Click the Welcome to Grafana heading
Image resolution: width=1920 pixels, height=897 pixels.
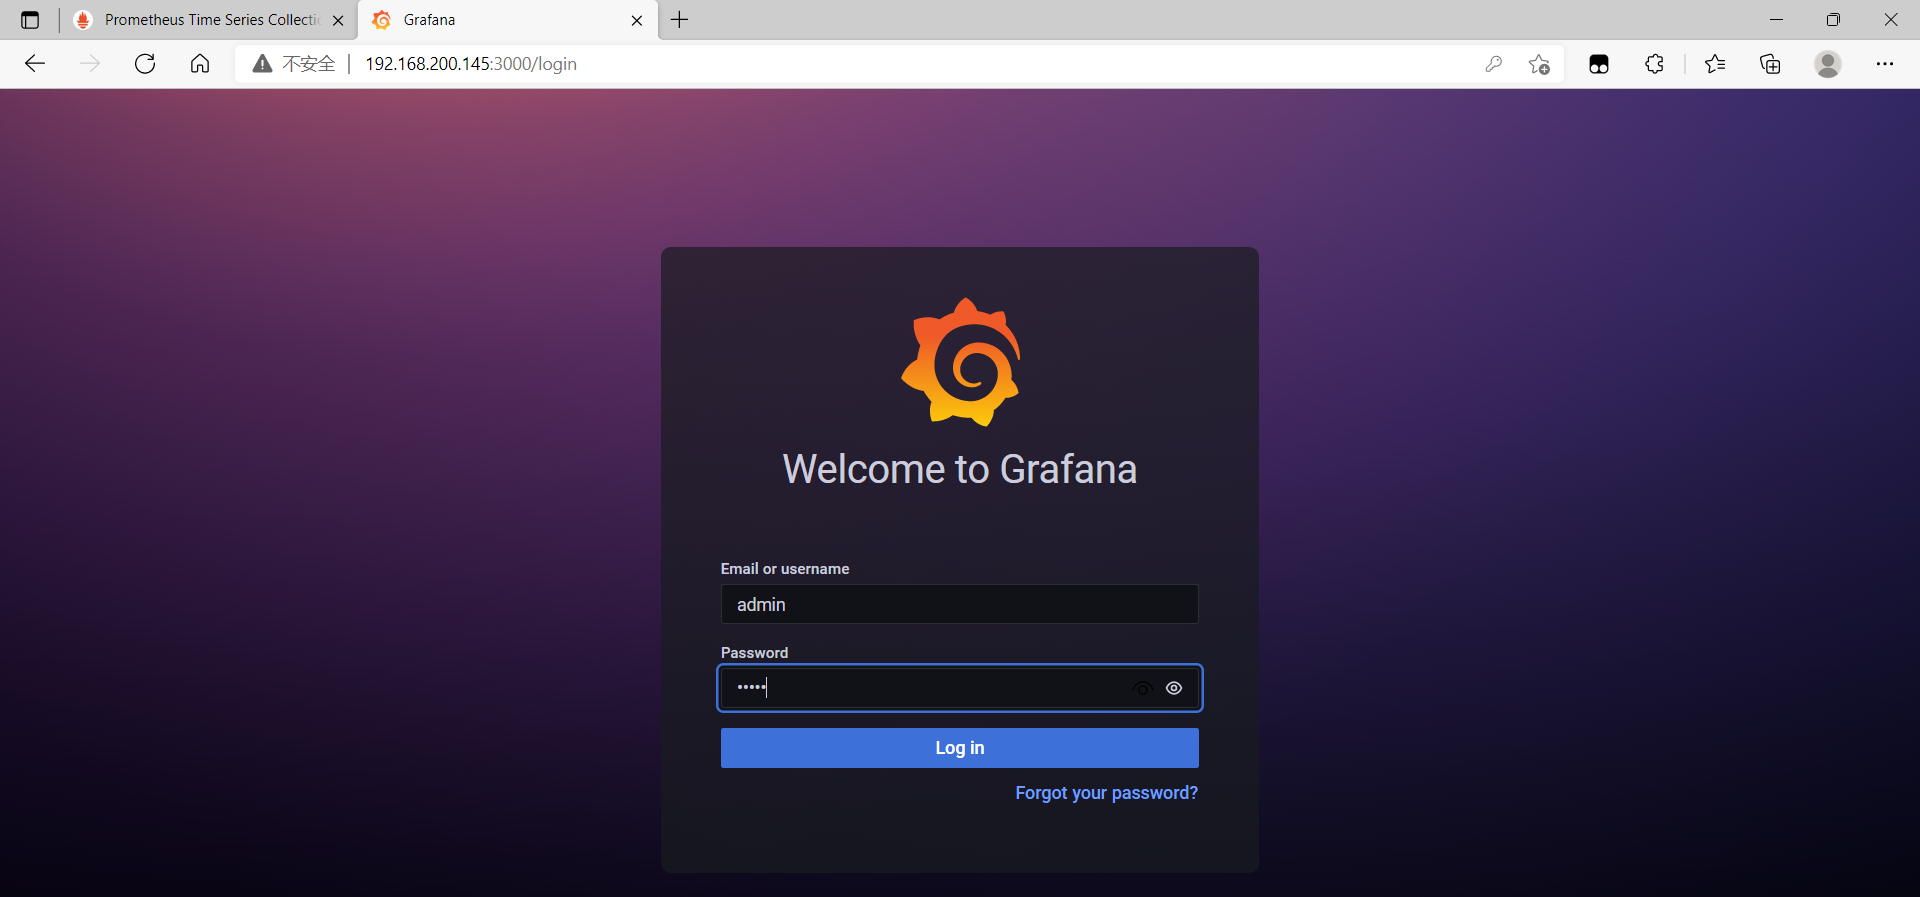pos(960,469)
